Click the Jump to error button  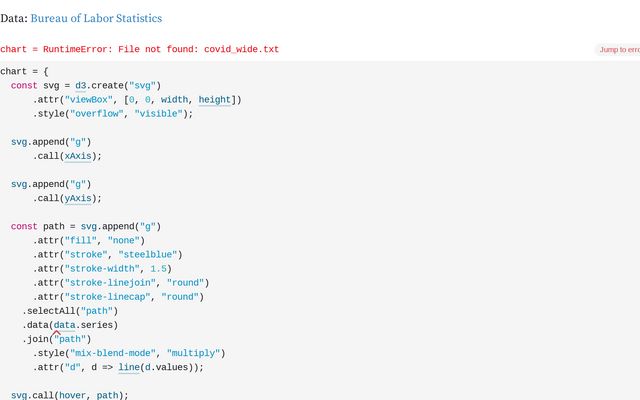pyautogui.click(x=619, y=50)
